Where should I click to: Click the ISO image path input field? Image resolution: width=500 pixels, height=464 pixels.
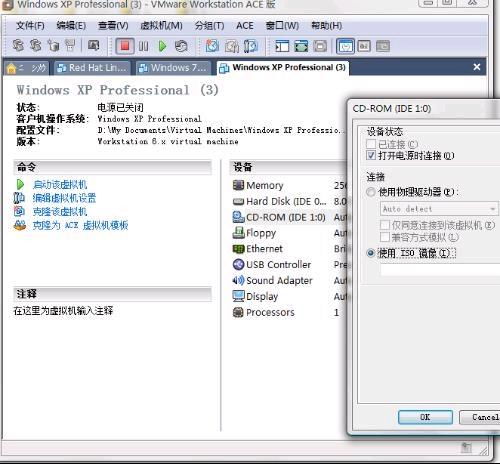coord(440,269)
